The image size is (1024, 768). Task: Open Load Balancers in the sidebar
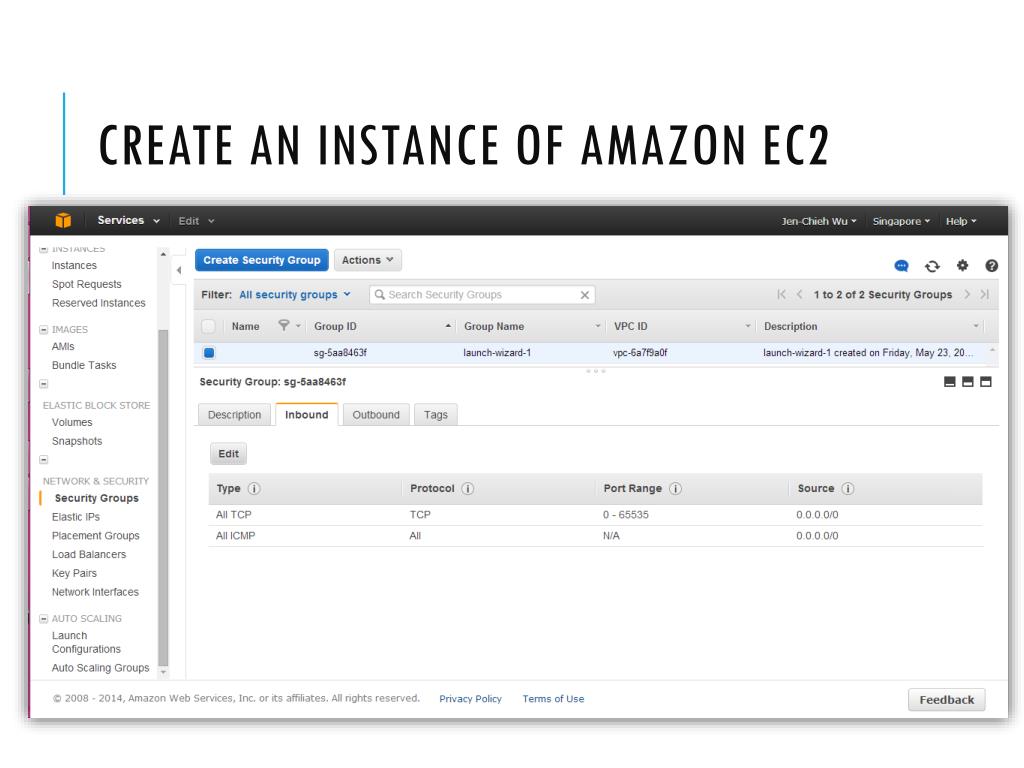(x=89, y=554)
